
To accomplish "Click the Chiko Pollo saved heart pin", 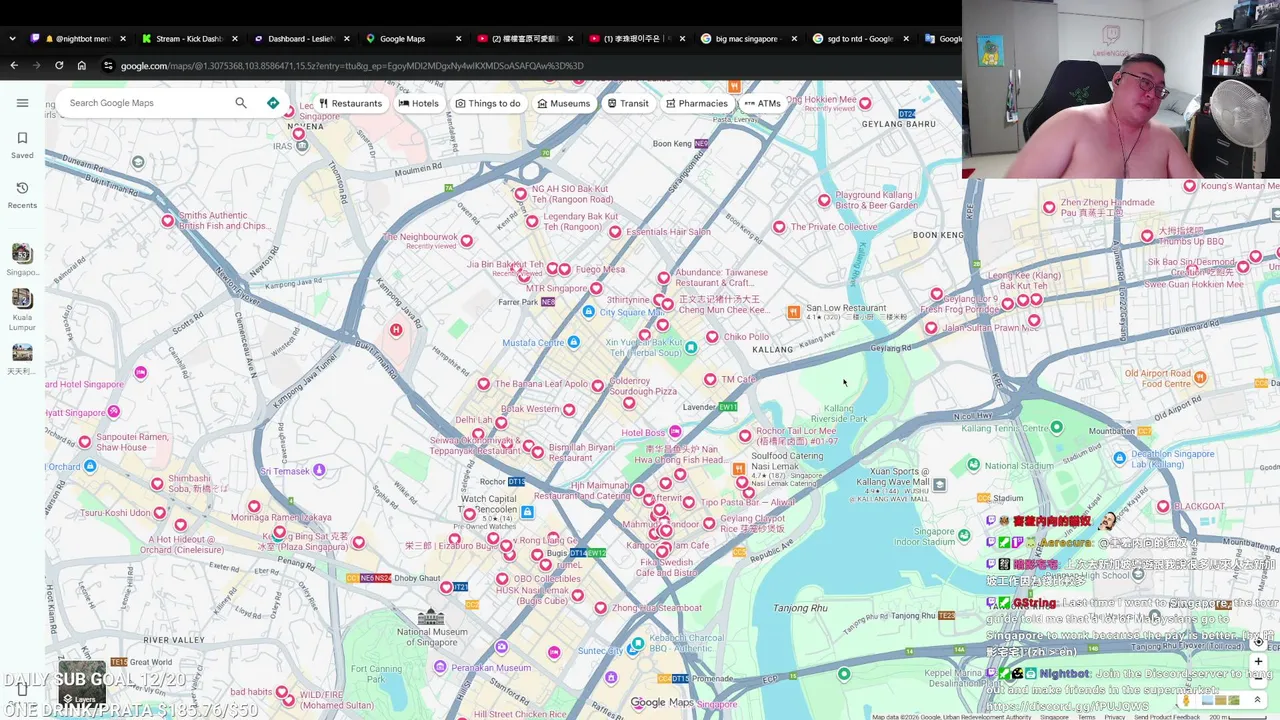I will coord(712,336).
